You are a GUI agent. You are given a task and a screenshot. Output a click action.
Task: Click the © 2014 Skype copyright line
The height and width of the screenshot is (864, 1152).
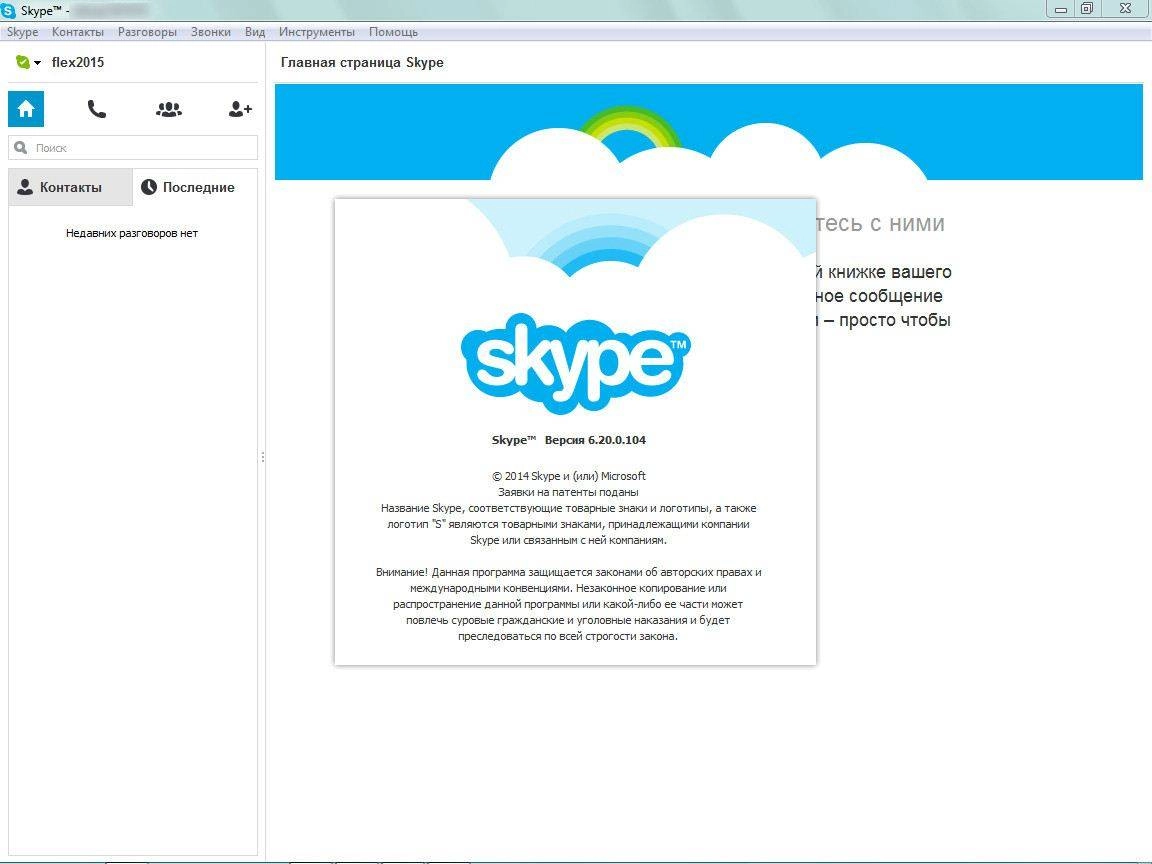[569, 476]
